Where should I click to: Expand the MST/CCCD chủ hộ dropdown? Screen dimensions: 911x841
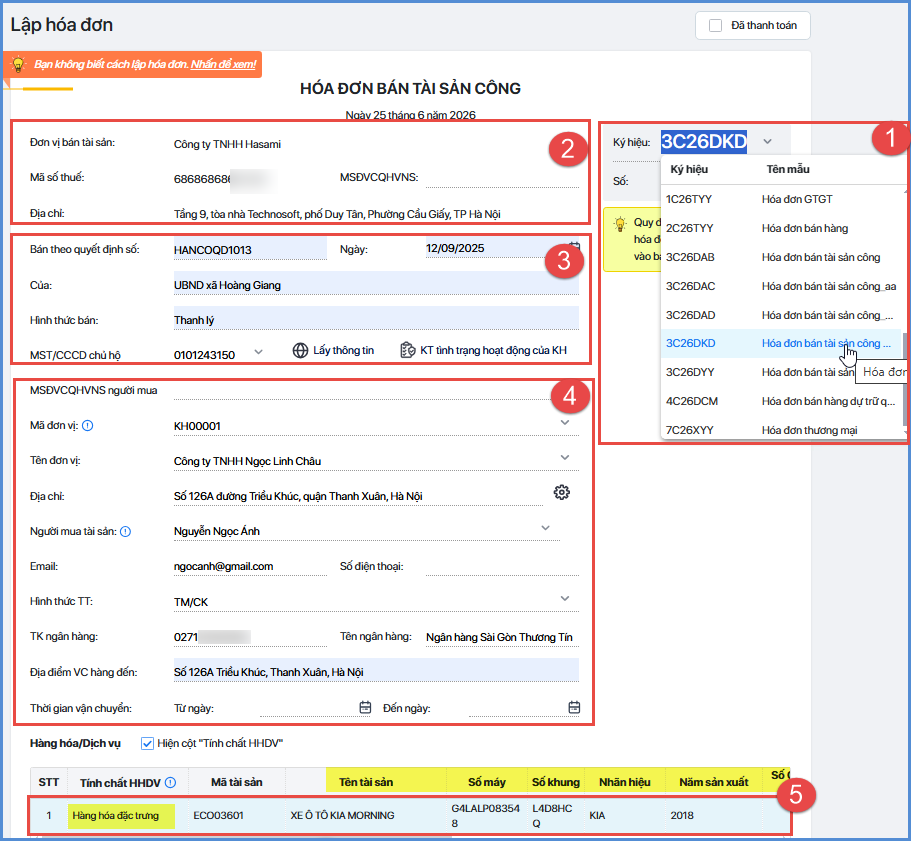(259, 352)
